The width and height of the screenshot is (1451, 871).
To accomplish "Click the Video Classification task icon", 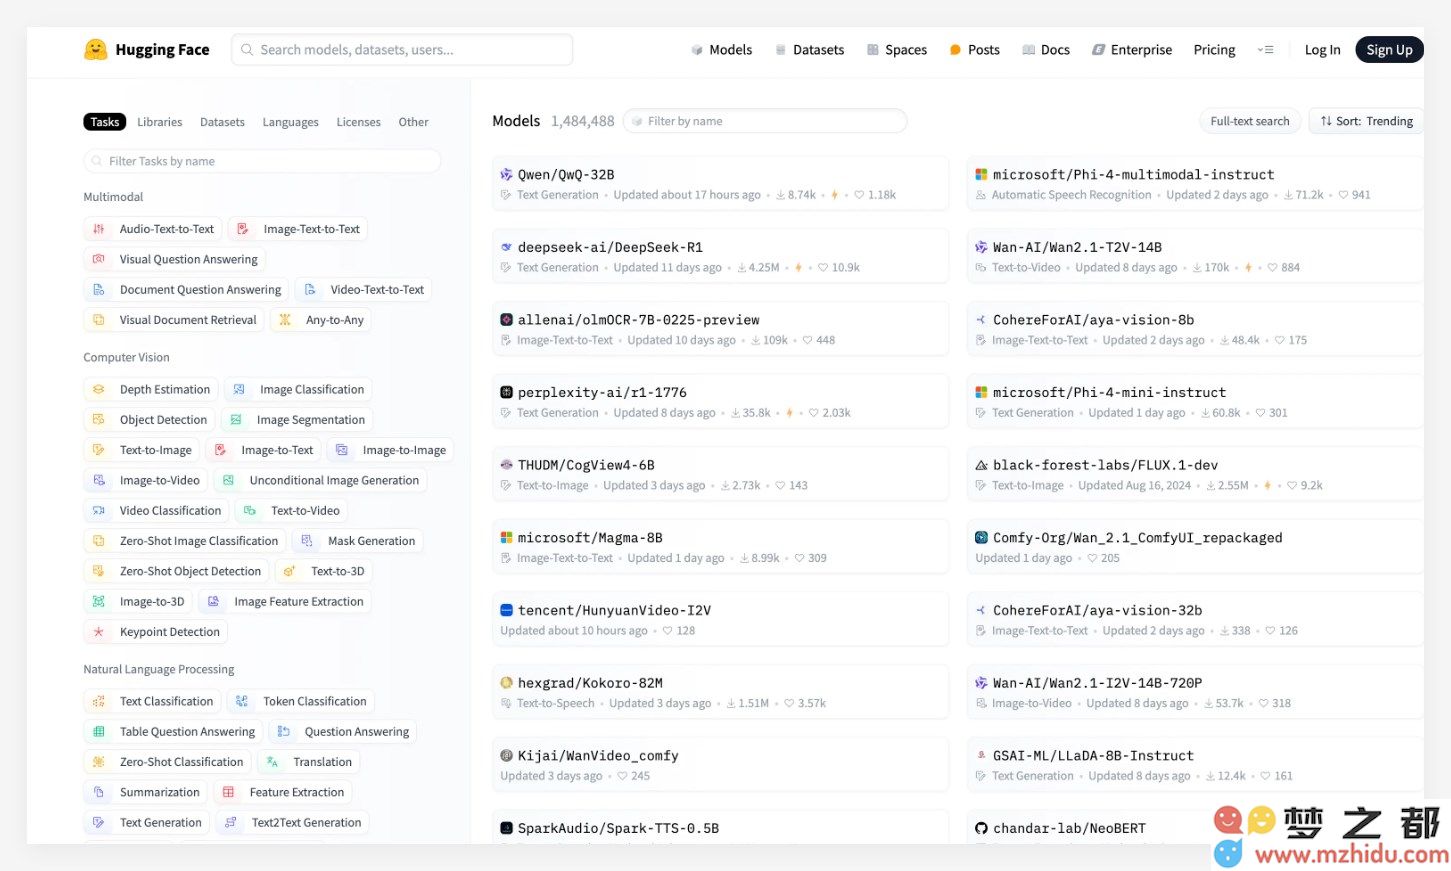I will pyautogui.click(x=98, y=511).
